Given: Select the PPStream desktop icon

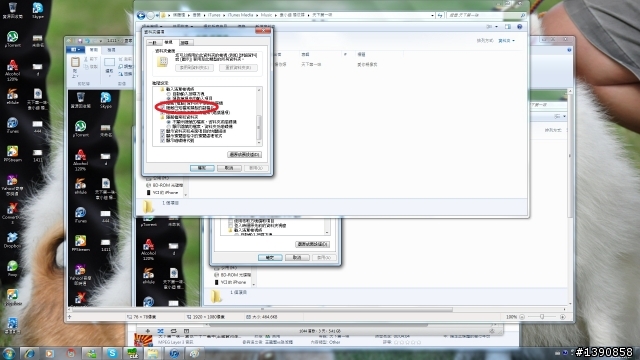Looking at the screenshot, I should coord(12,154).
